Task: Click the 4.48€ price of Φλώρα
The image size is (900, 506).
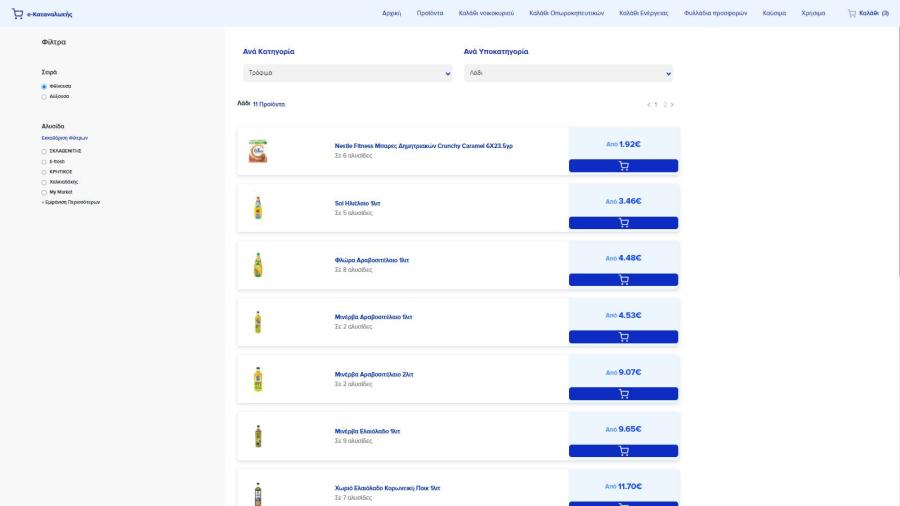Action: pyautogui.click(x=630, y=258)
